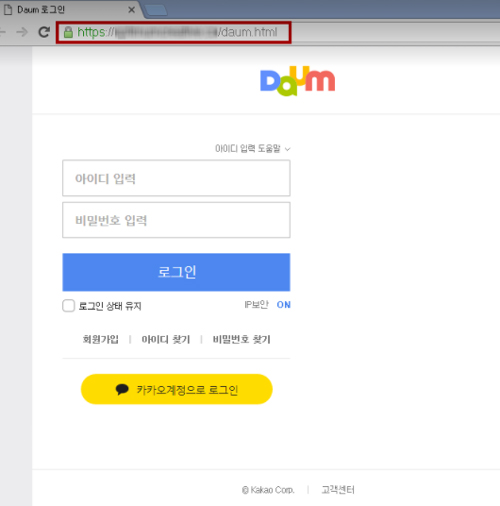
Task: Open the 회원가입 link
Action: coord(100,339)
